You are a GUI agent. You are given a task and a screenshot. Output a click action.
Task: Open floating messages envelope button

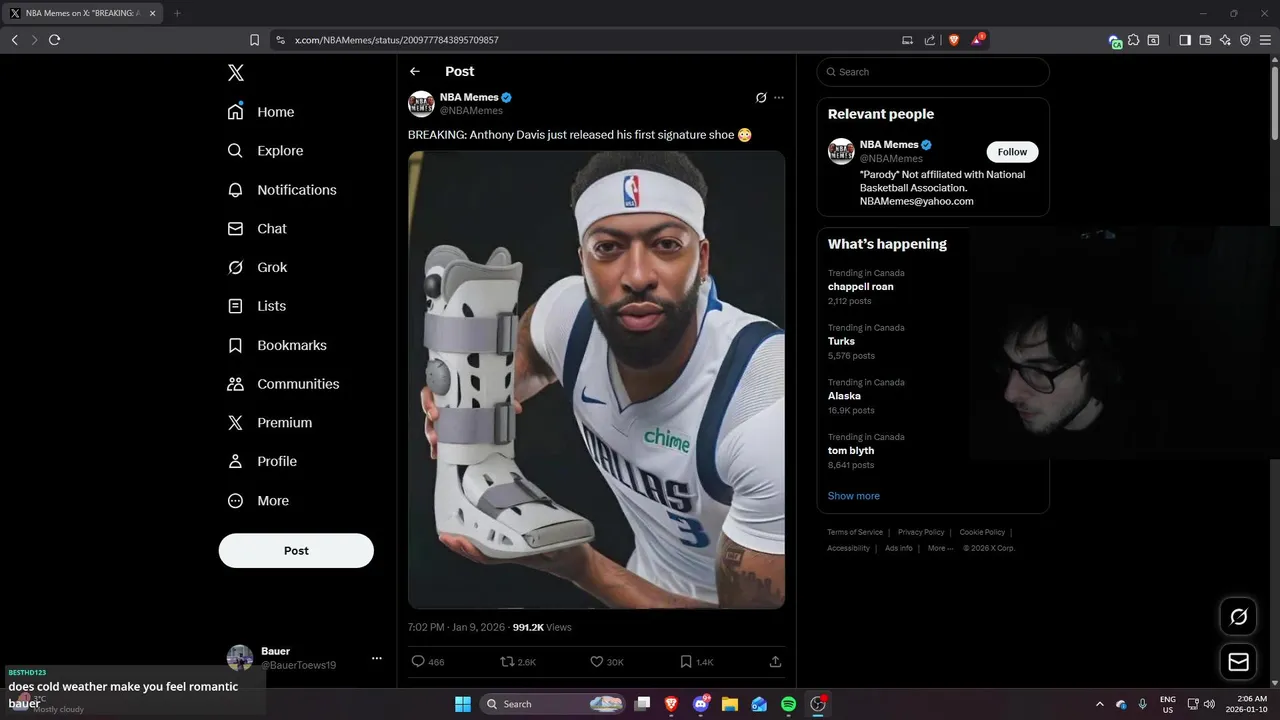(1238, 662)
